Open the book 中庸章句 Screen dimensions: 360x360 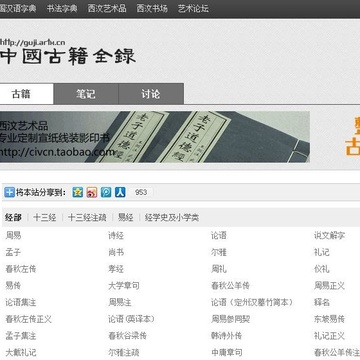tap(227, 352)
